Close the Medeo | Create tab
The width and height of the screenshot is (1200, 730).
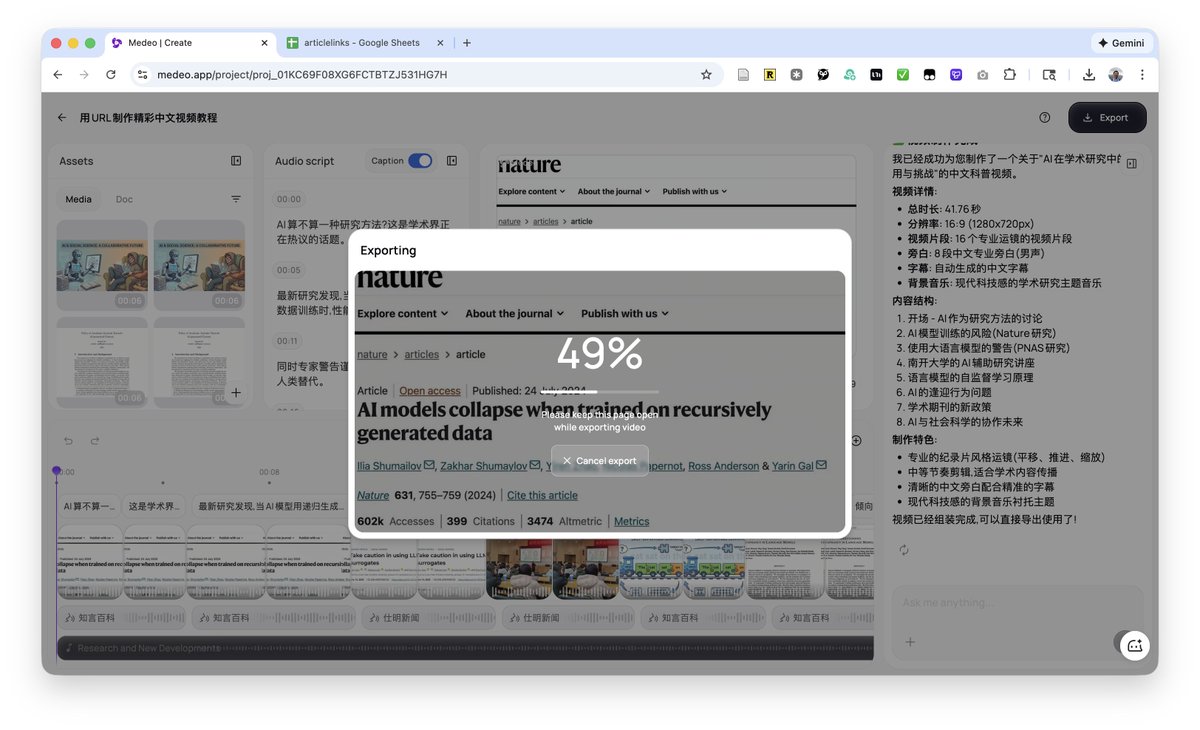[x=265, y=43]
